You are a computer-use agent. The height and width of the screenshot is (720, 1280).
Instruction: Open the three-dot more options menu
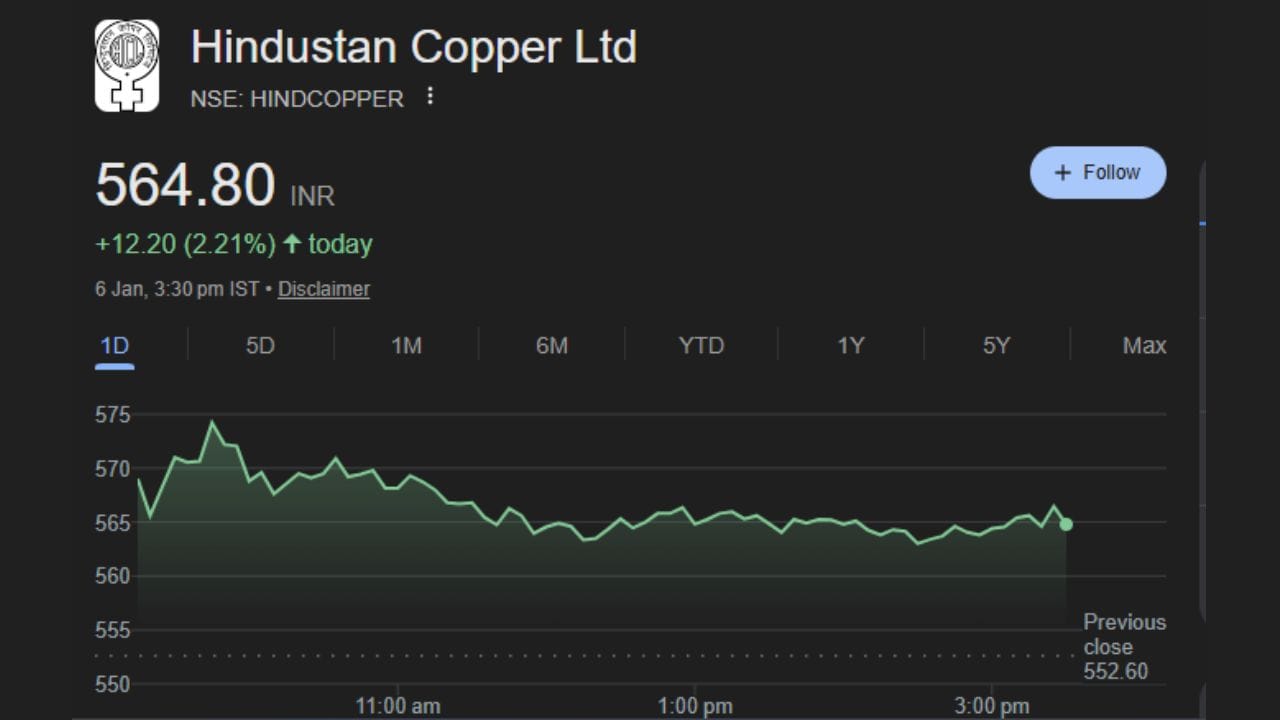click(x=430, y=96)
